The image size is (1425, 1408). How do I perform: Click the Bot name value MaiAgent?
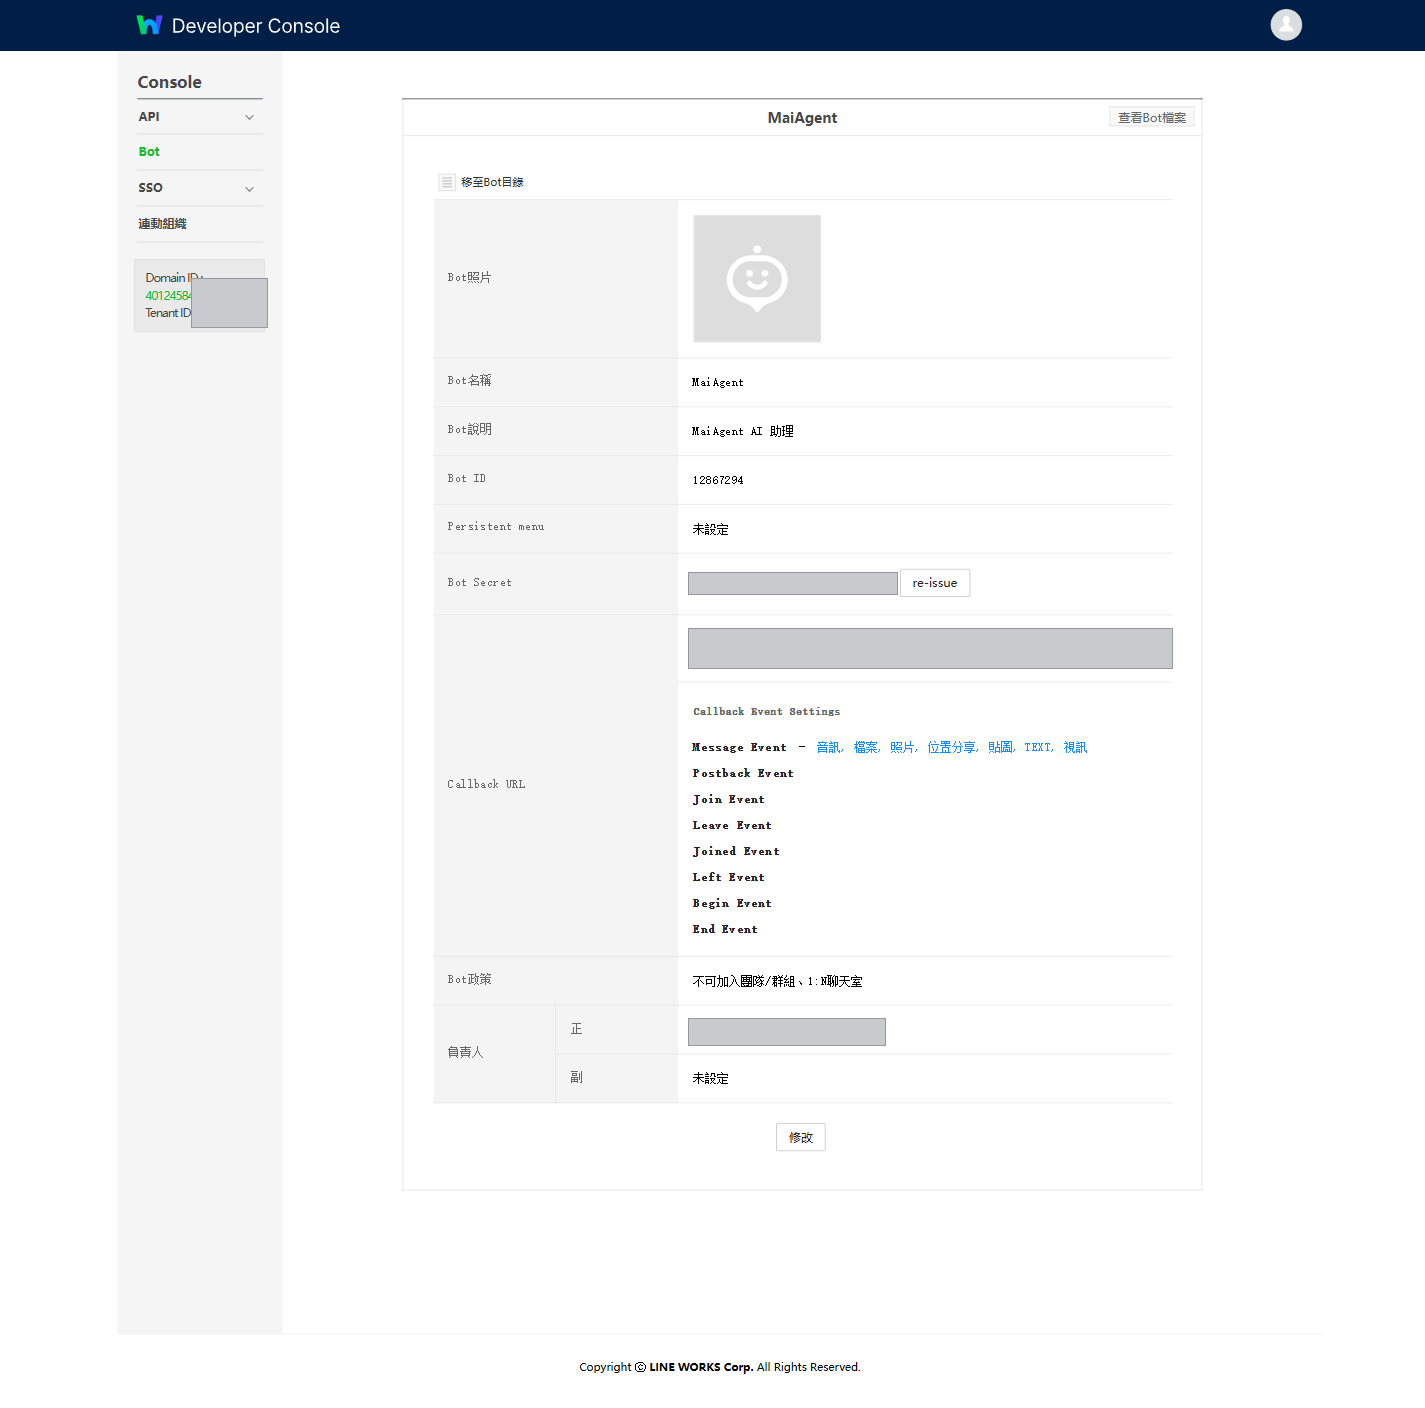click(718, 382)
